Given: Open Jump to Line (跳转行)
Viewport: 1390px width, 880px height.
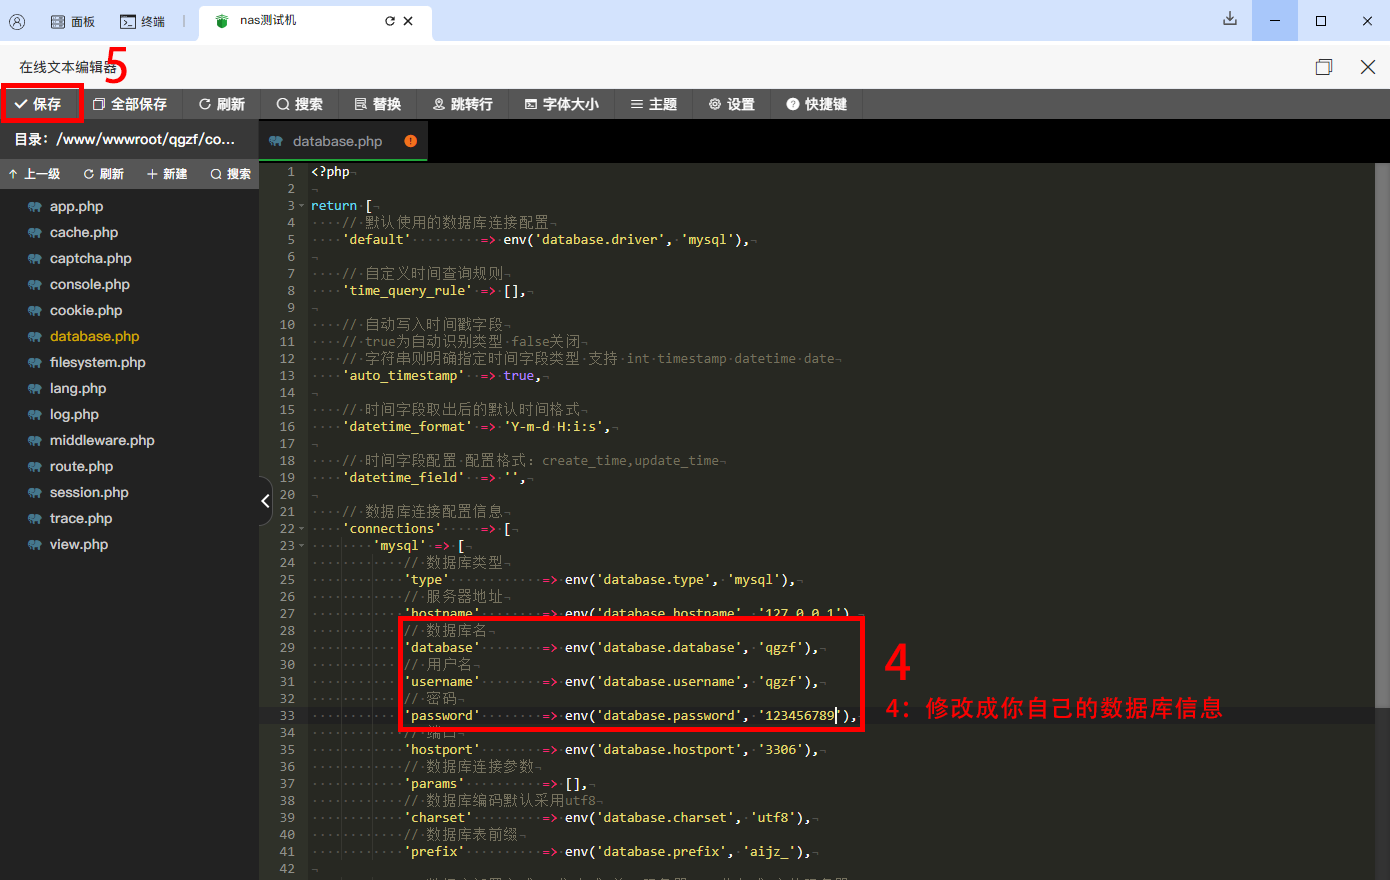Looking at the screenshot, I should (x=462, y=104).
